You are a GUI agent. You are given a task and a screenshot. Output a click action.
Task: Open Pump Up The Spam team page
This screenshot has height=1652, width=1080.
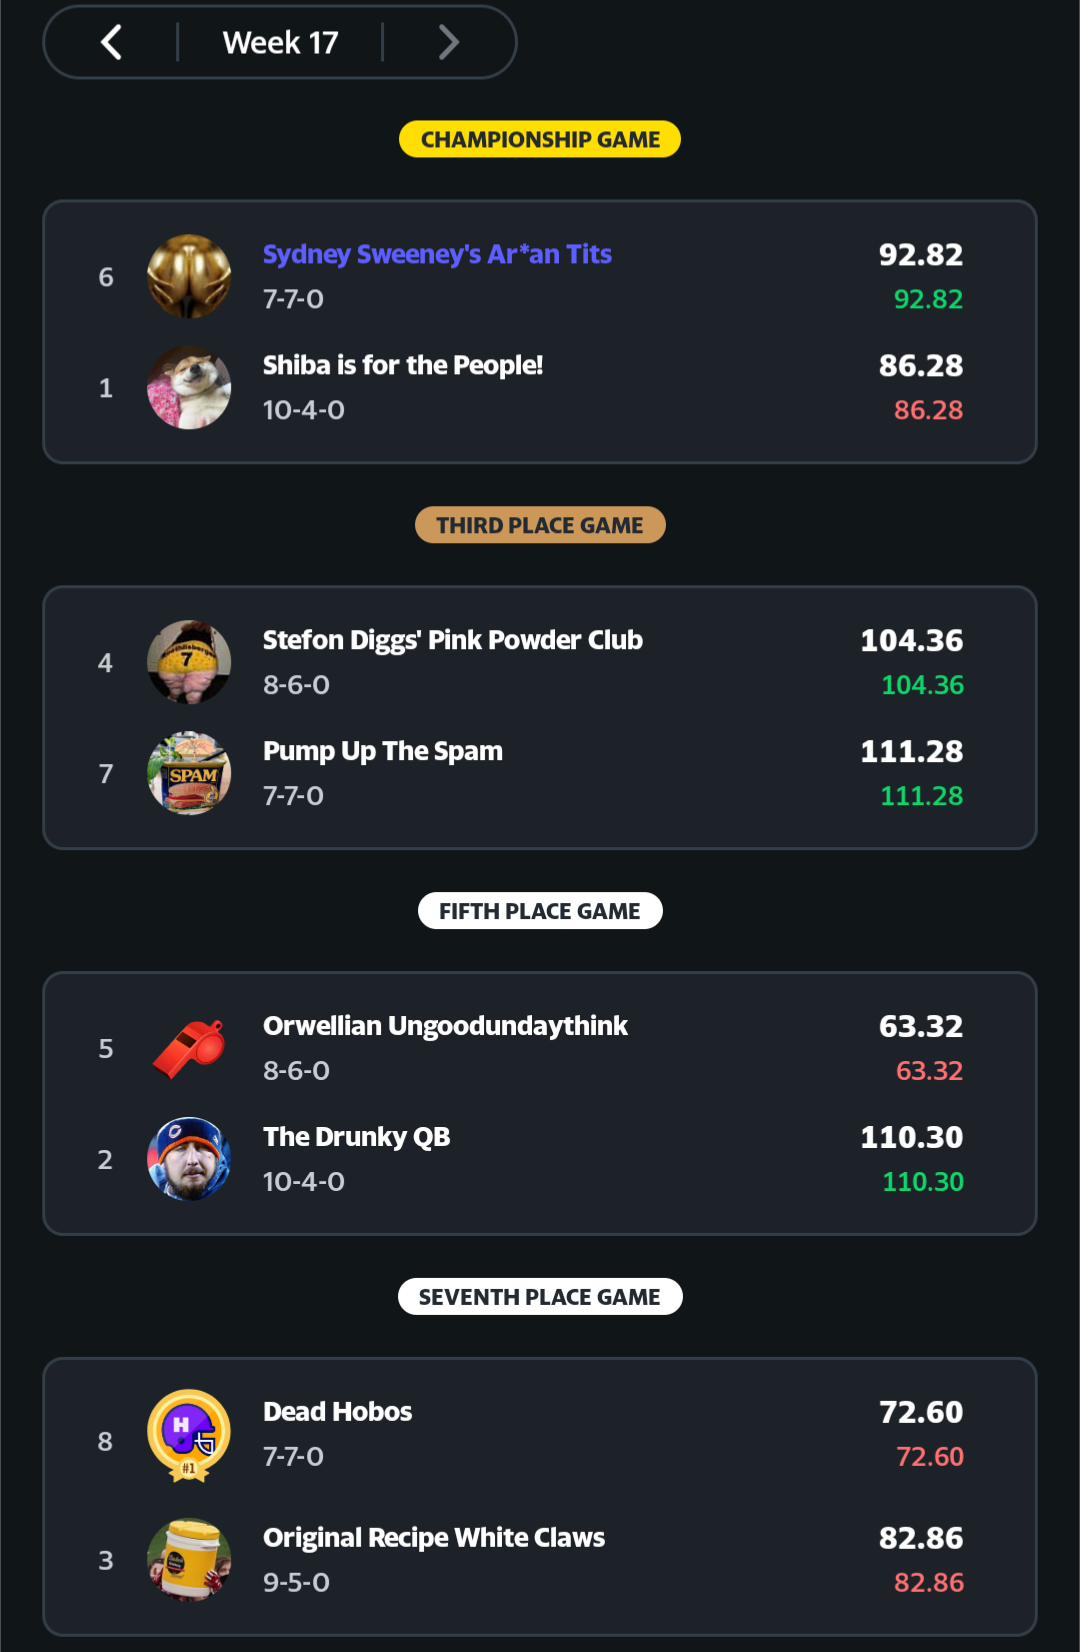pyautogui.click(x=382, y=751)
